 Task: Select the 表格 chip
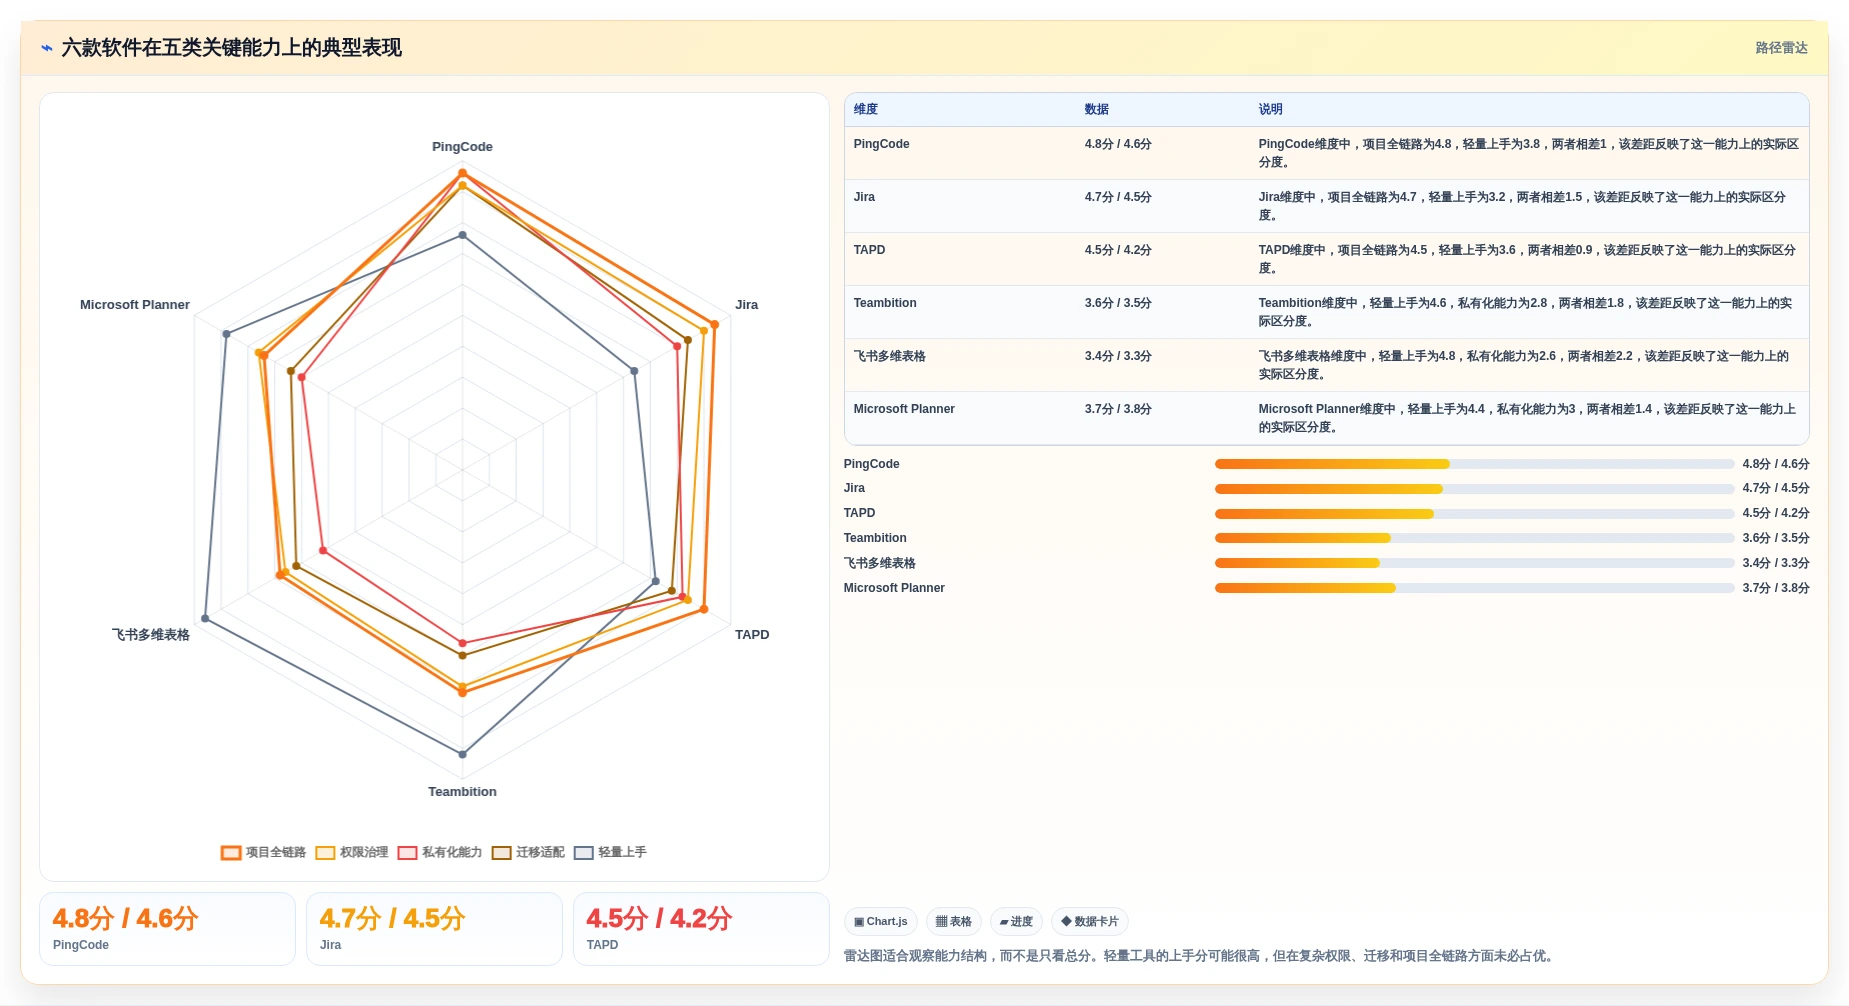954,922
